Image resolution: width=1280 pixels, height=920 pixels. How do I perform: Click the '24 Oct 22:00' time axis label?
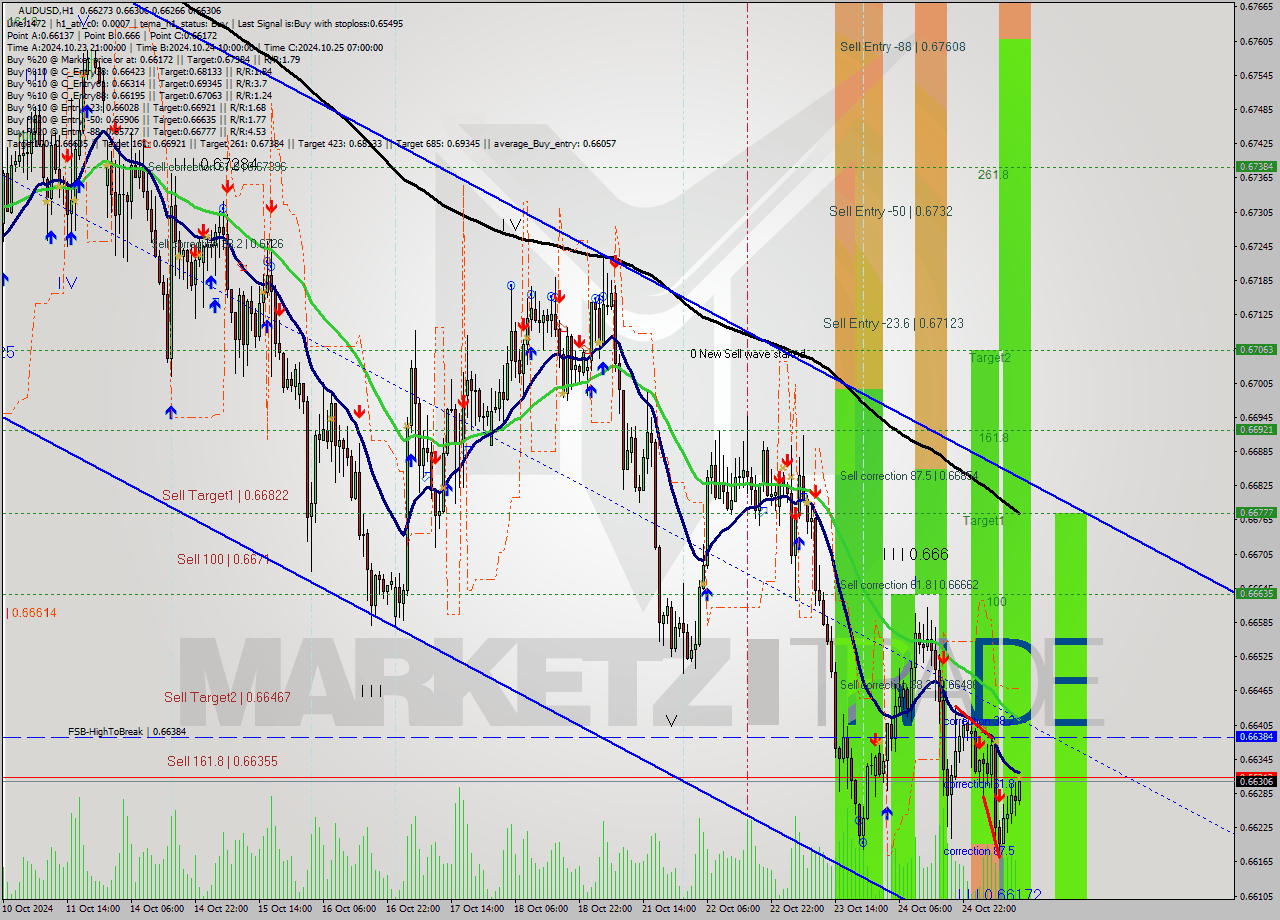(988, 909)
